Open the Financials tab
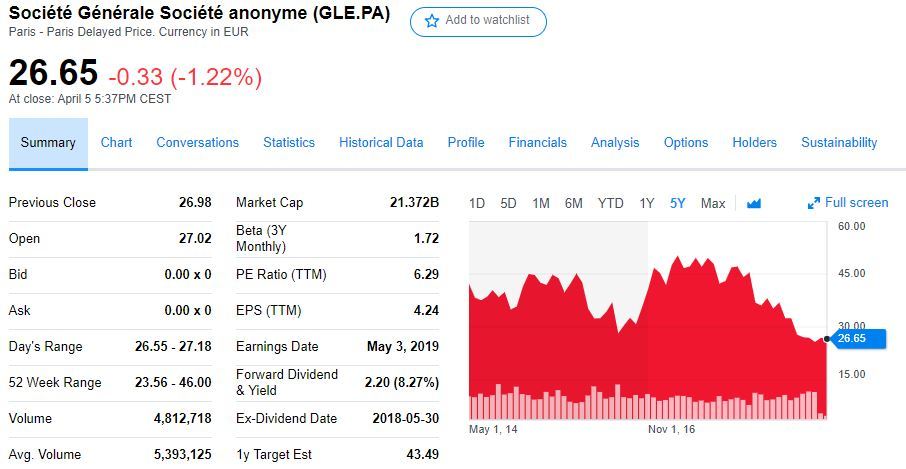Screen dimensions: 906x469 (x=537, y=143)
